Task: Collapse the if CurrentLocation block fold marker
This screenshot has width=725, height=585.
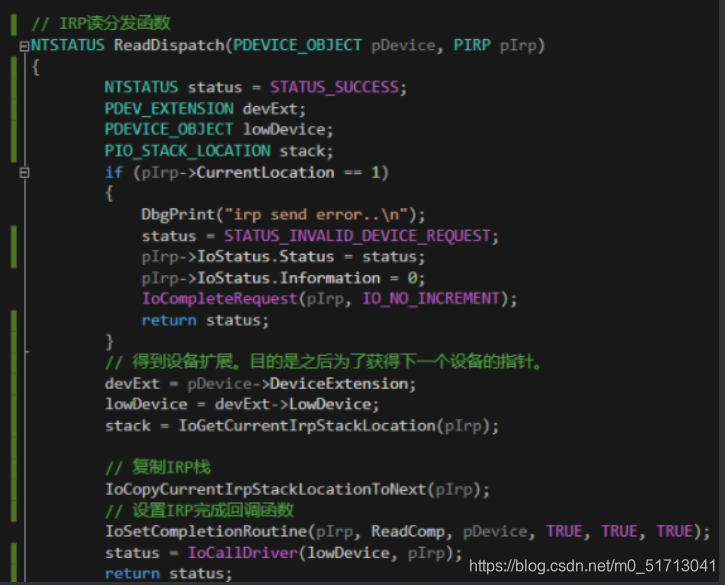Action: click(x=24, y=173)
